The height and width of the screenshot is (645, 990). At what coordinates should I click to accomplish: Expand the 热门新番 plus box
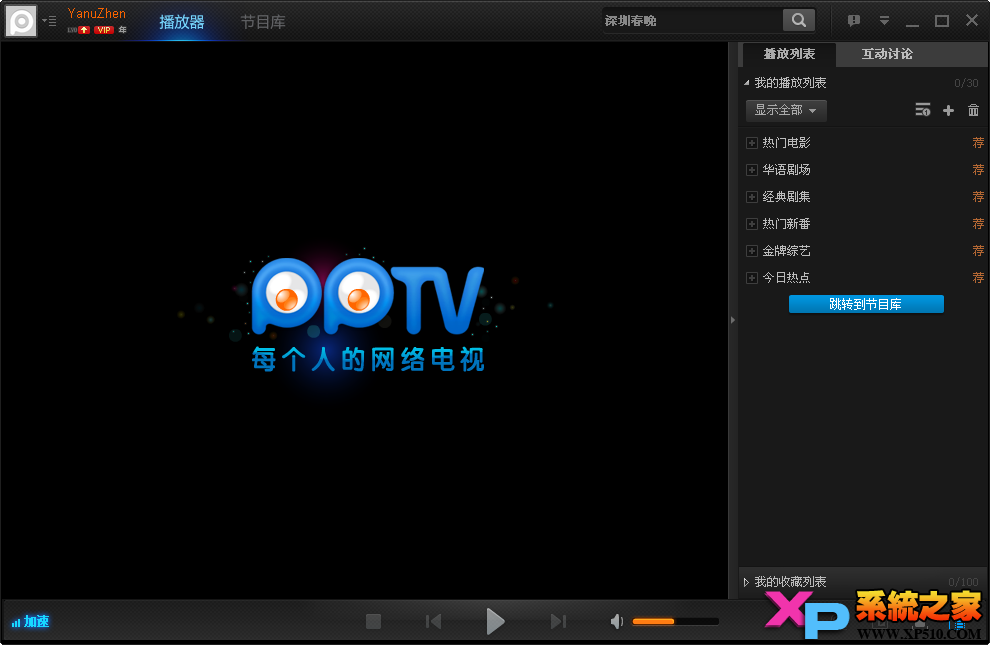click(751, 224)
